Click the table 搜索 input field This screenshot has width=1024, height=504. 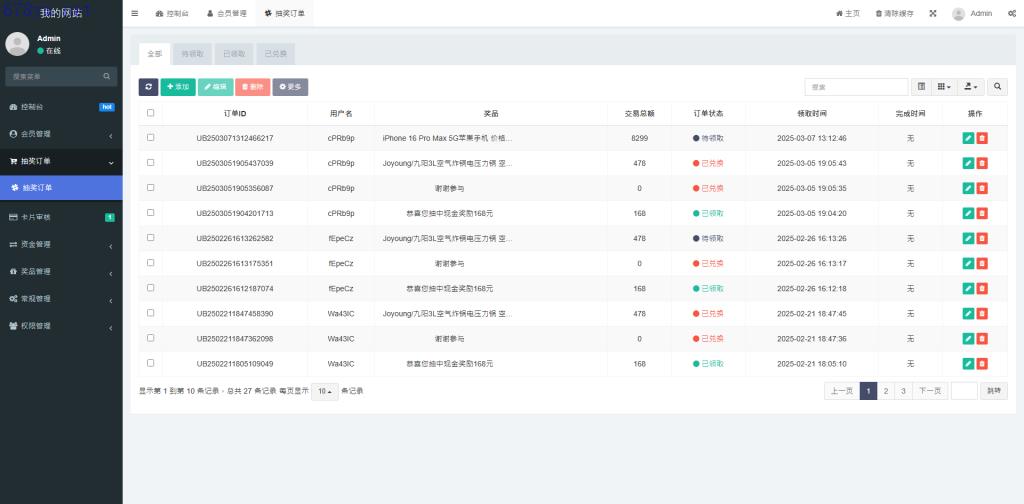click(856, 87)
